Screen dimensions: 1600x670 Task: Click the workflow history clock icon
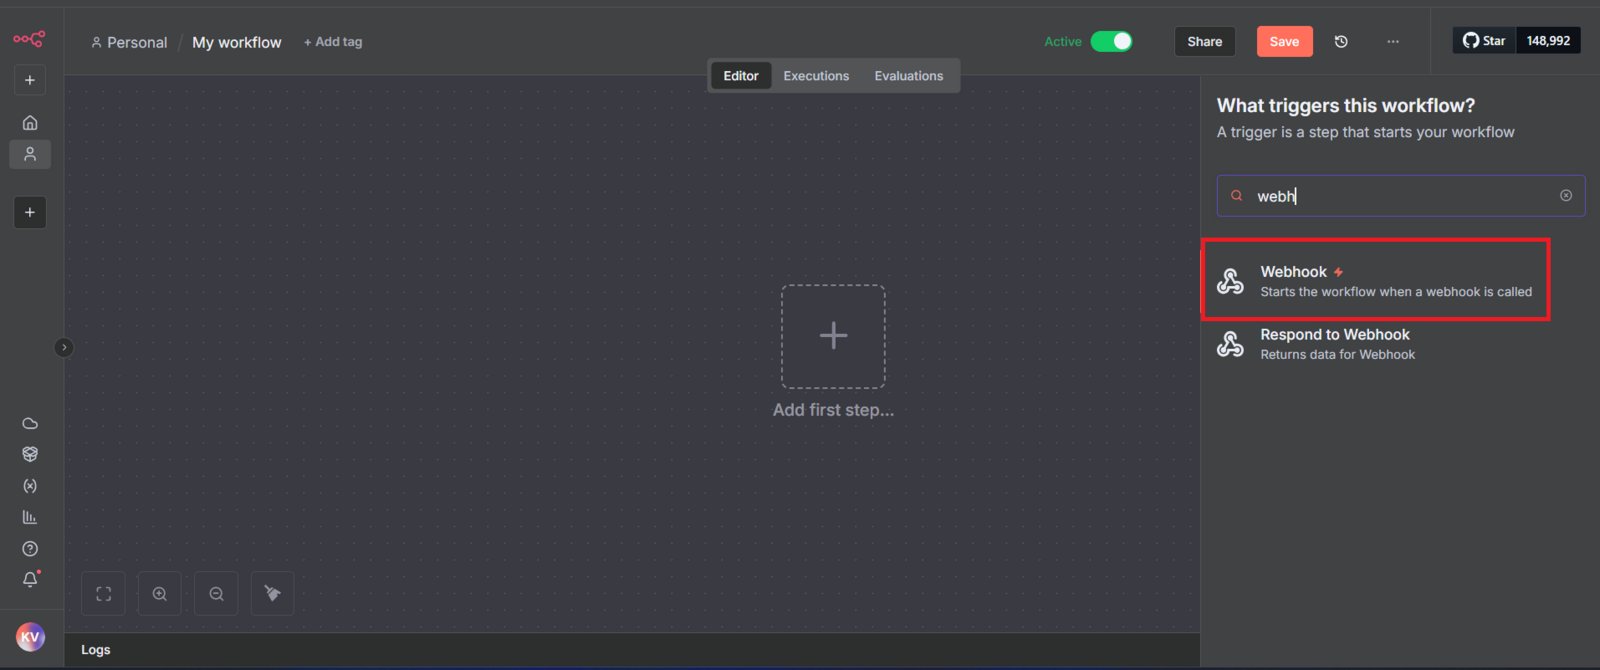coord(1341,42)
